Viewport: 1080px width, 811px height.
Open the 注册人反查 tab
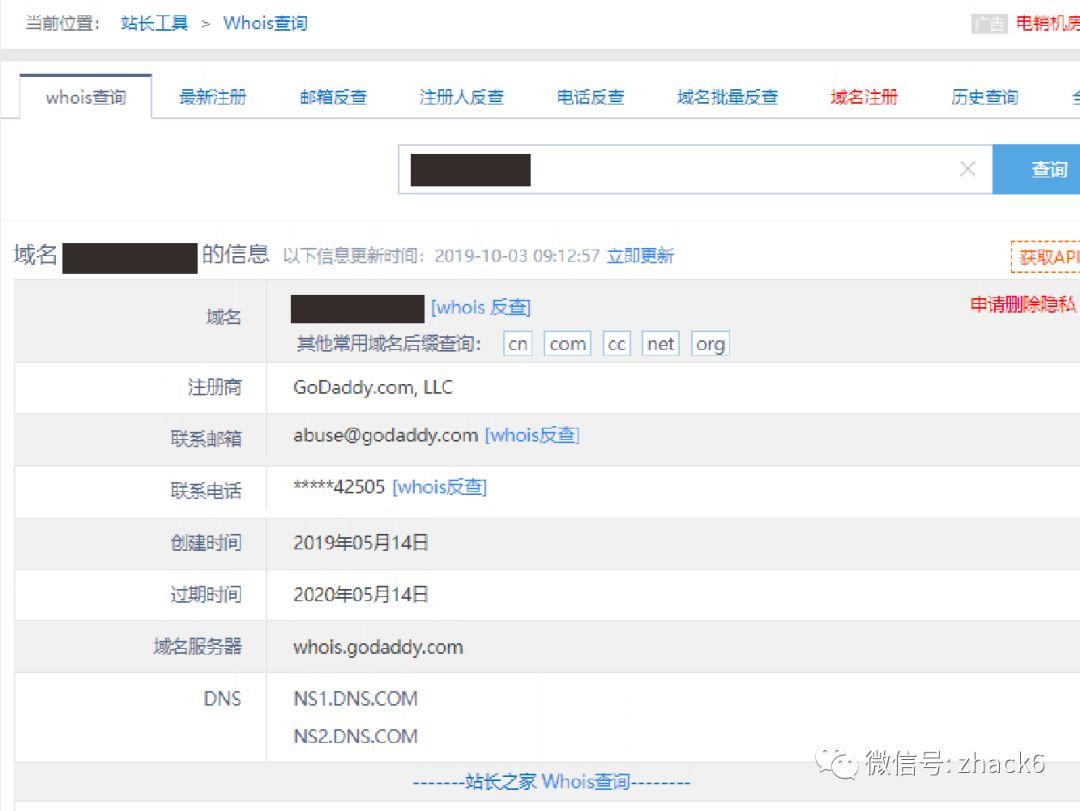tap(461, 96)
